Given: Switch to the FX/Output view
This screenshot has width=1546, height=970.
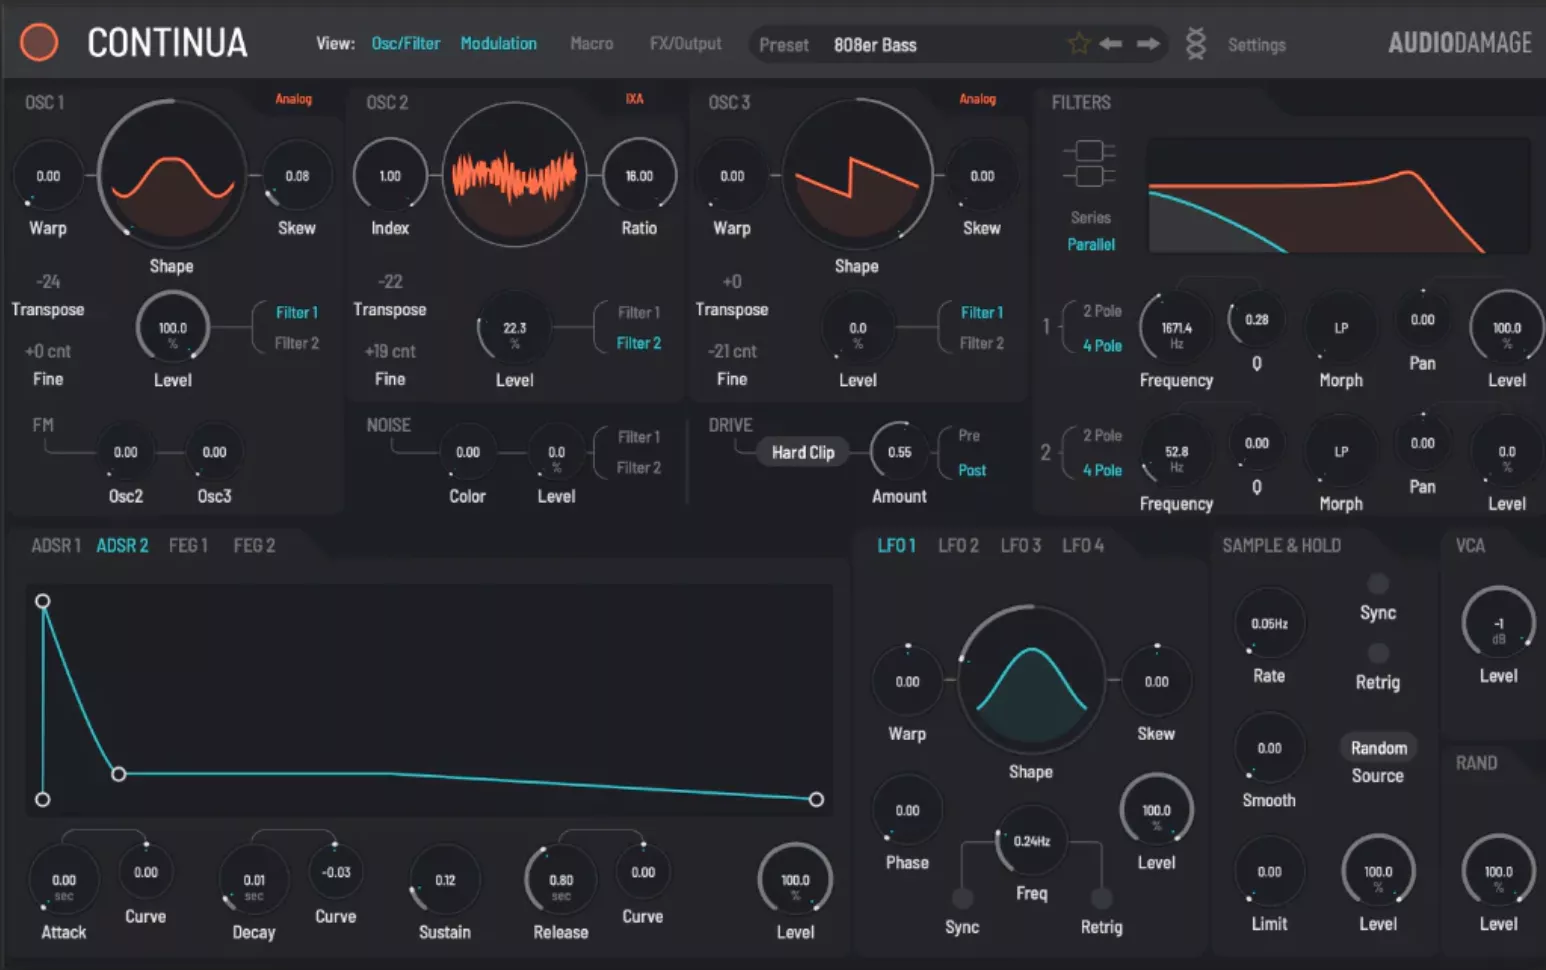Looking at the screenshot, I should click(x=685, y=43).
